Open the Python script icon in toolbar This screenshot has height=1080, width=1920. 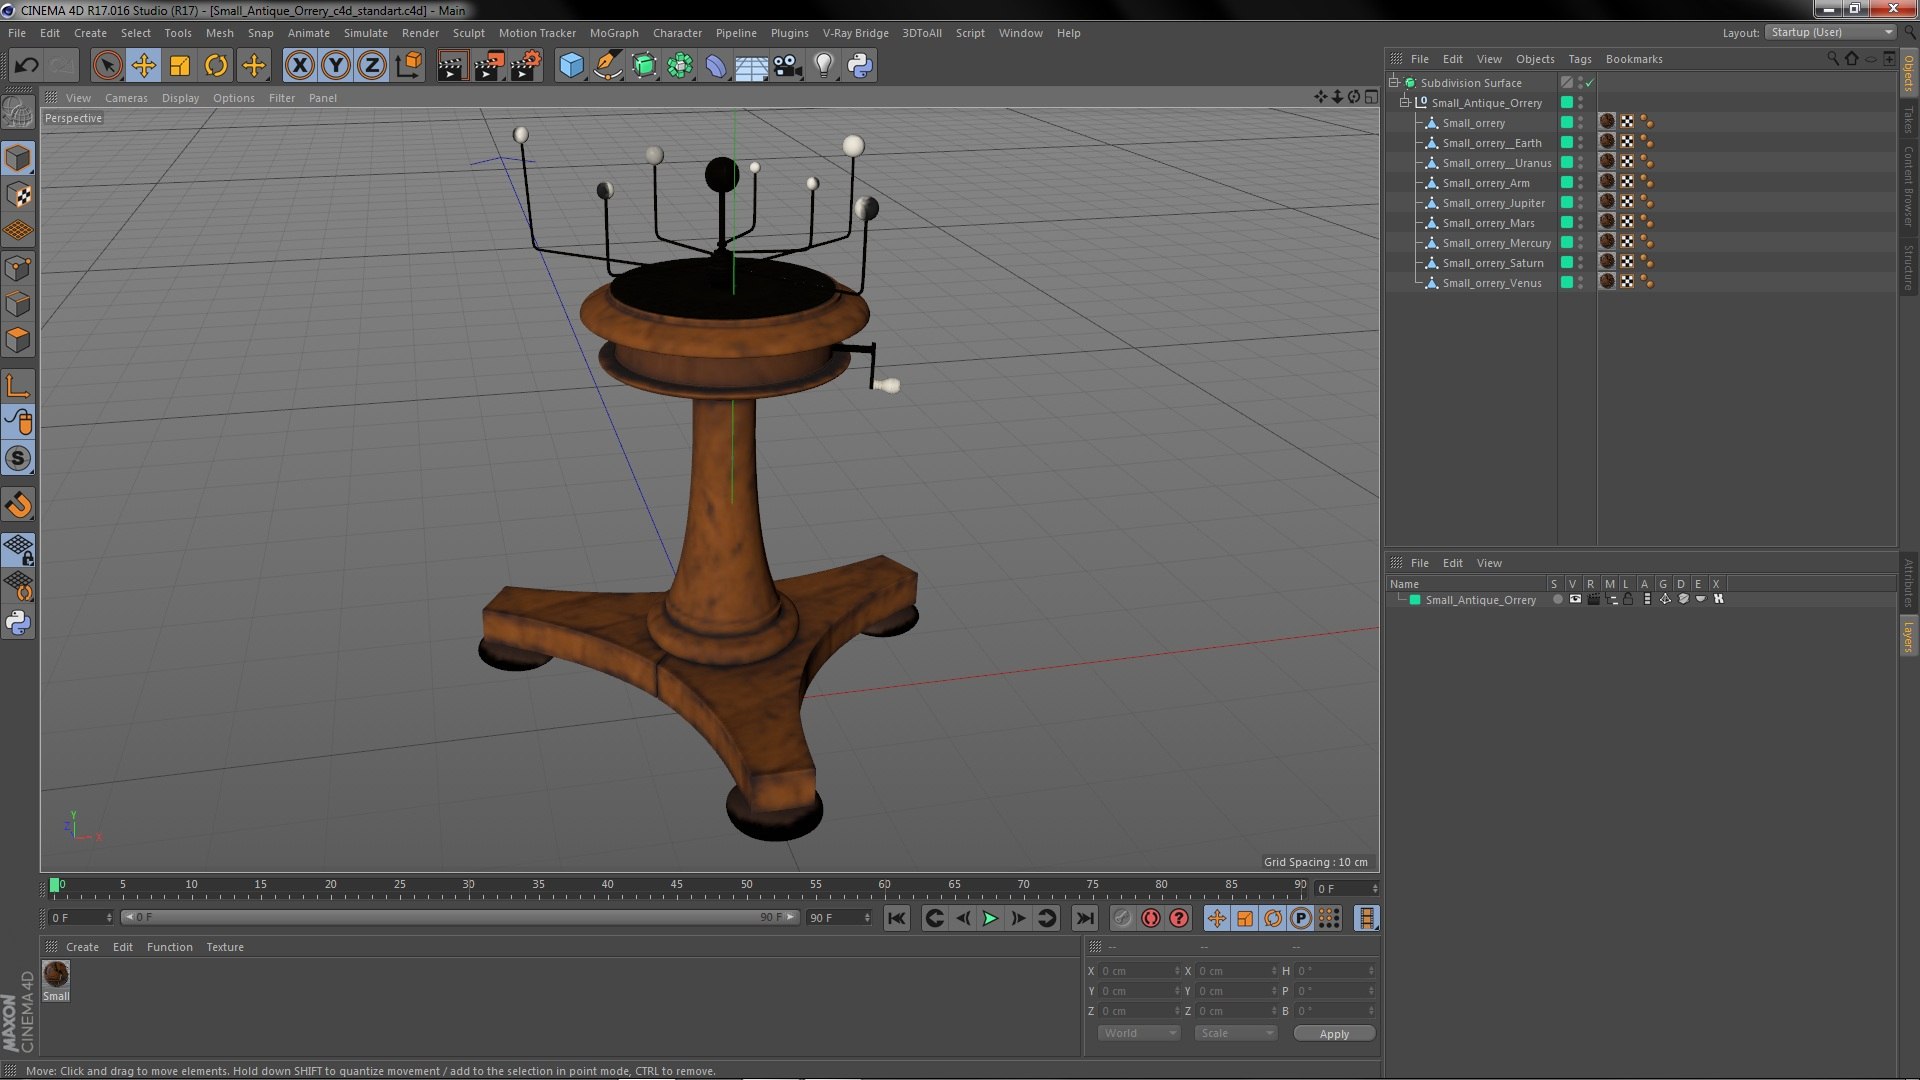[859, 66]
